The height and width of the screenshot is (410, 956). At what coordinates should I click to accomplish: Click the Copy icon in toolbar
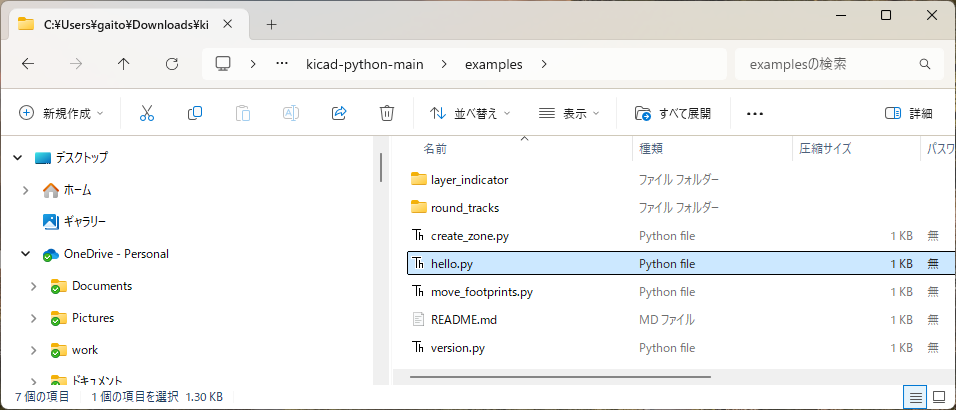tap(195, 113)
